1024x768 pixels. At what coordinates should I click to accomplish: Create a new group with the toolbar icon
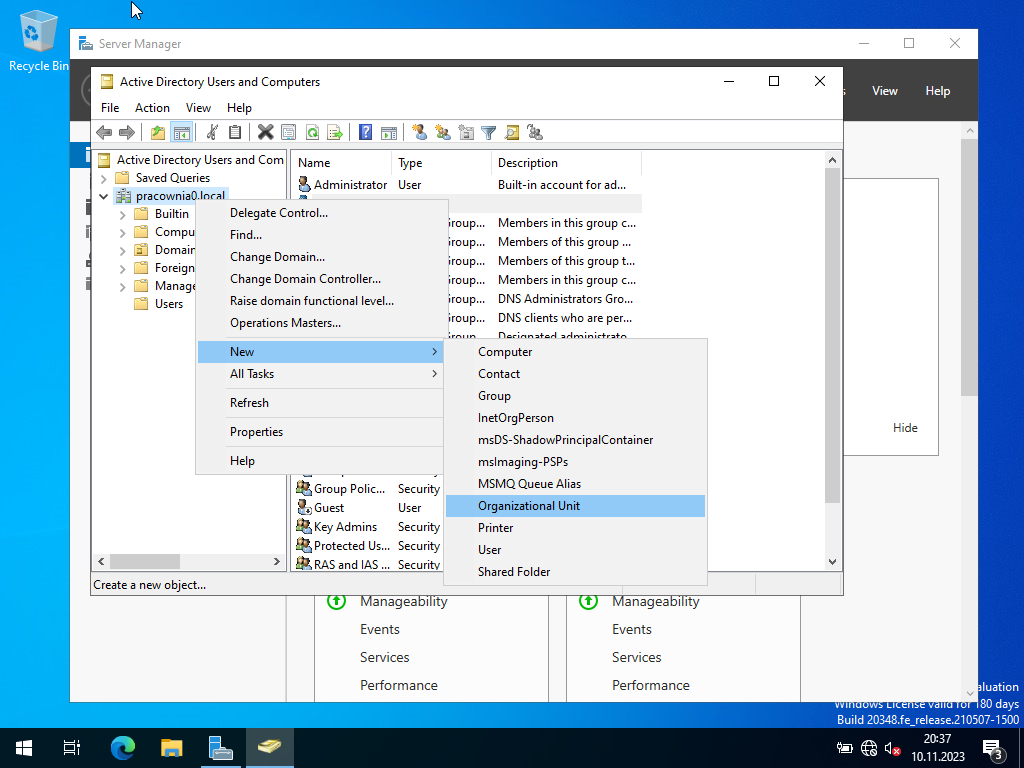(x=443, y=133)
